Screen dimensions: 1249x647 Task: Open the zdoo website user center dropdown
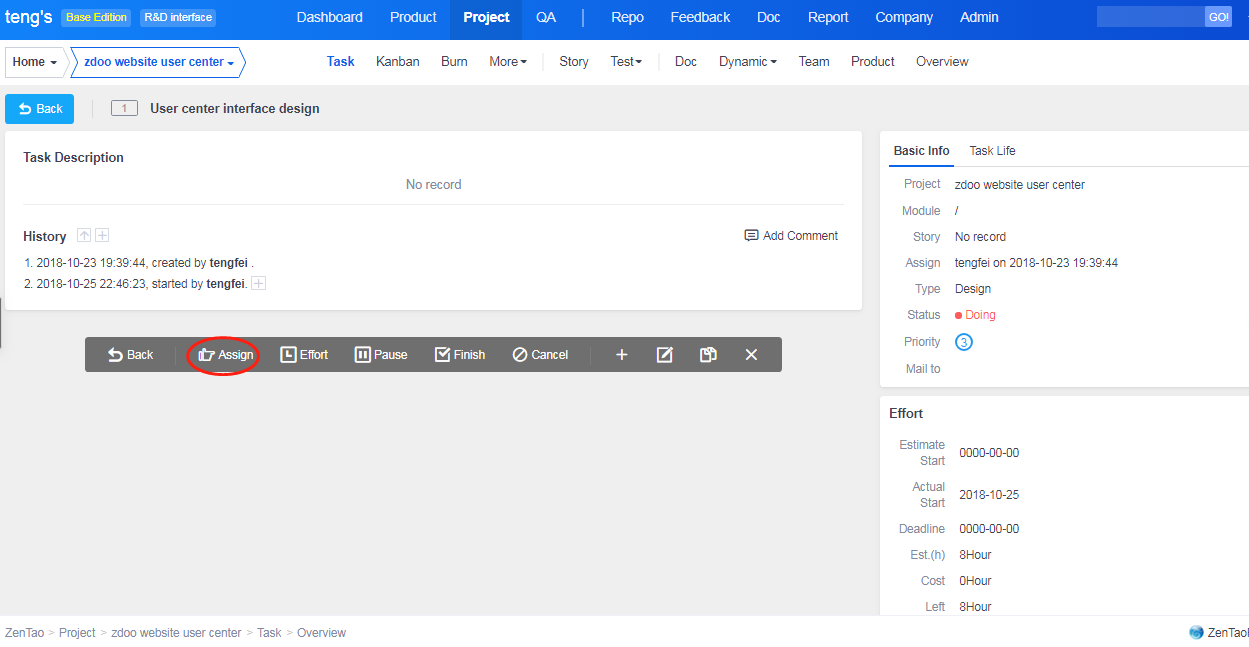[159, 62]
